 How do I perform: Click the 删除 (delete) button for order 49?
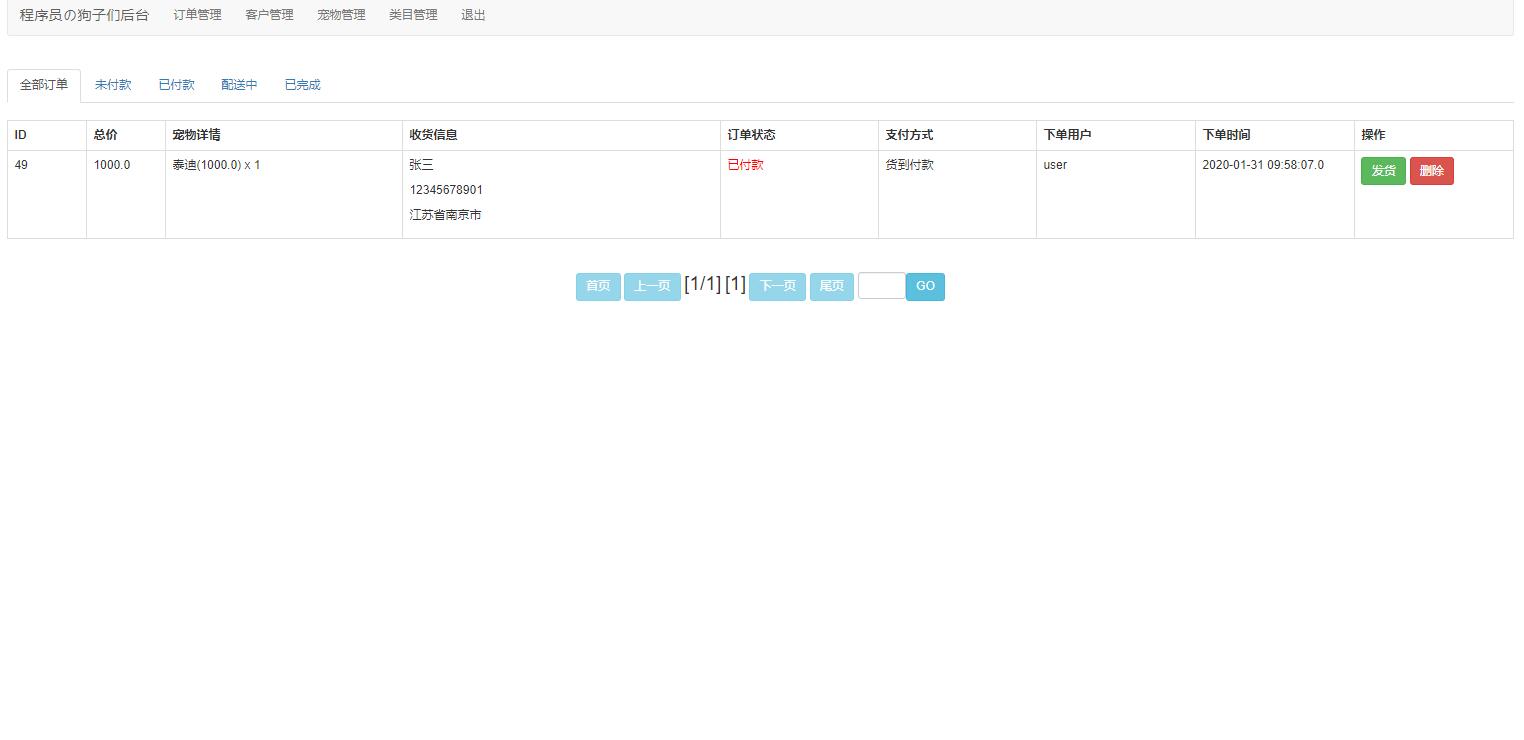[x=1432, y=170]
